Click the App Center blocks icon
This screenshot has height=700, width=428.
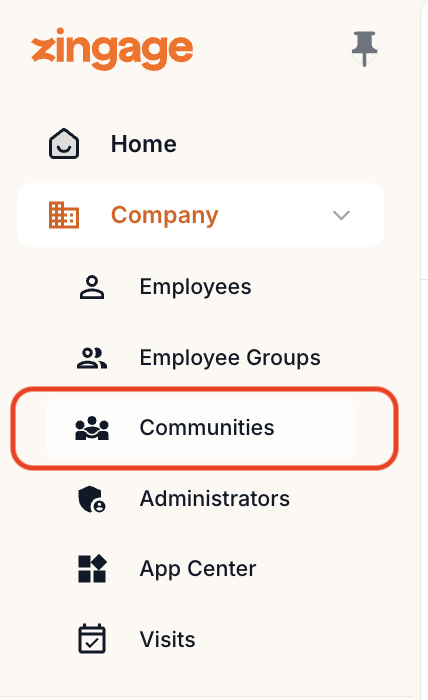click(92, 569)
